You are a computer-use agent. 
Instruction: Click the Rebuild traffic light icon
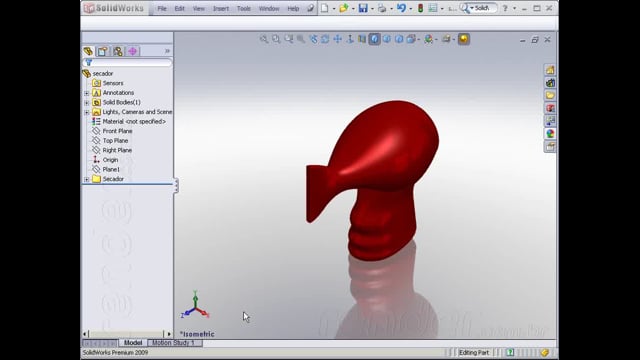pyautogui.click(x=420, y=8)
